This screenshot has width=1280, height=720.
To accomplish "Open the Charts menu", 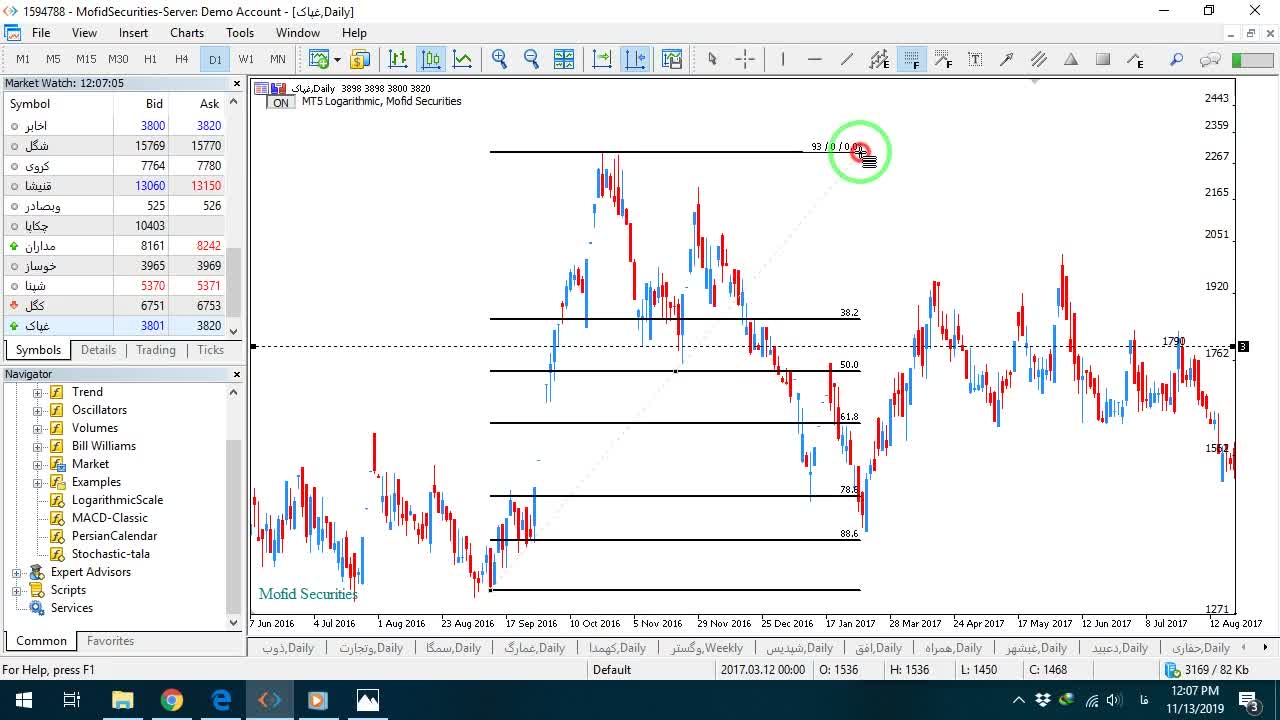I will [x=187, y=33].
